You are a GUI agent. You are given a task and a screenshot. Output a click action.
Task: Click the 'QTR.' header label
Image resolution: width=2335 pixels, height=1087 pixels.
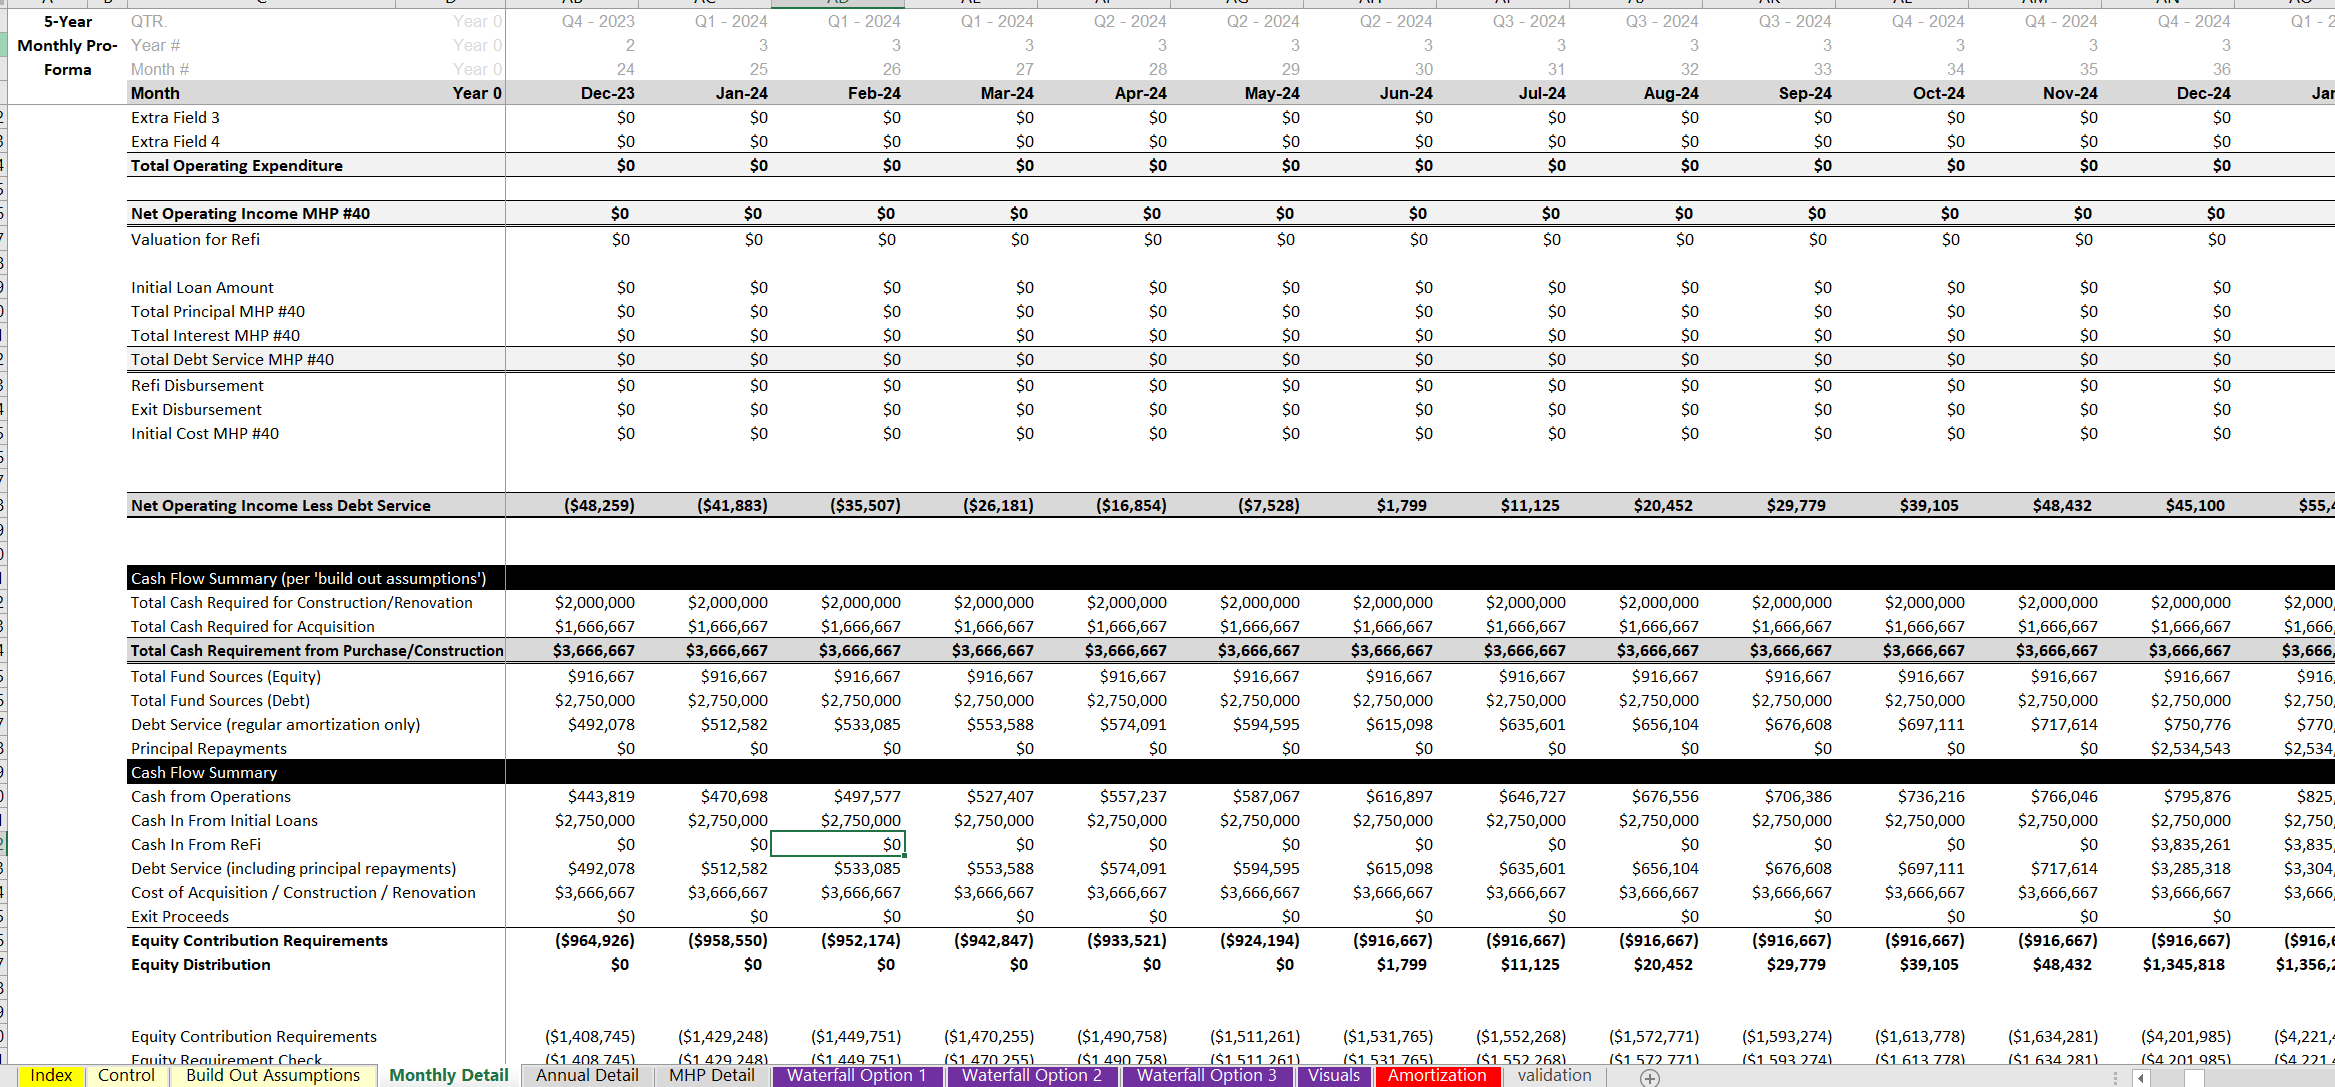(148, 21)
